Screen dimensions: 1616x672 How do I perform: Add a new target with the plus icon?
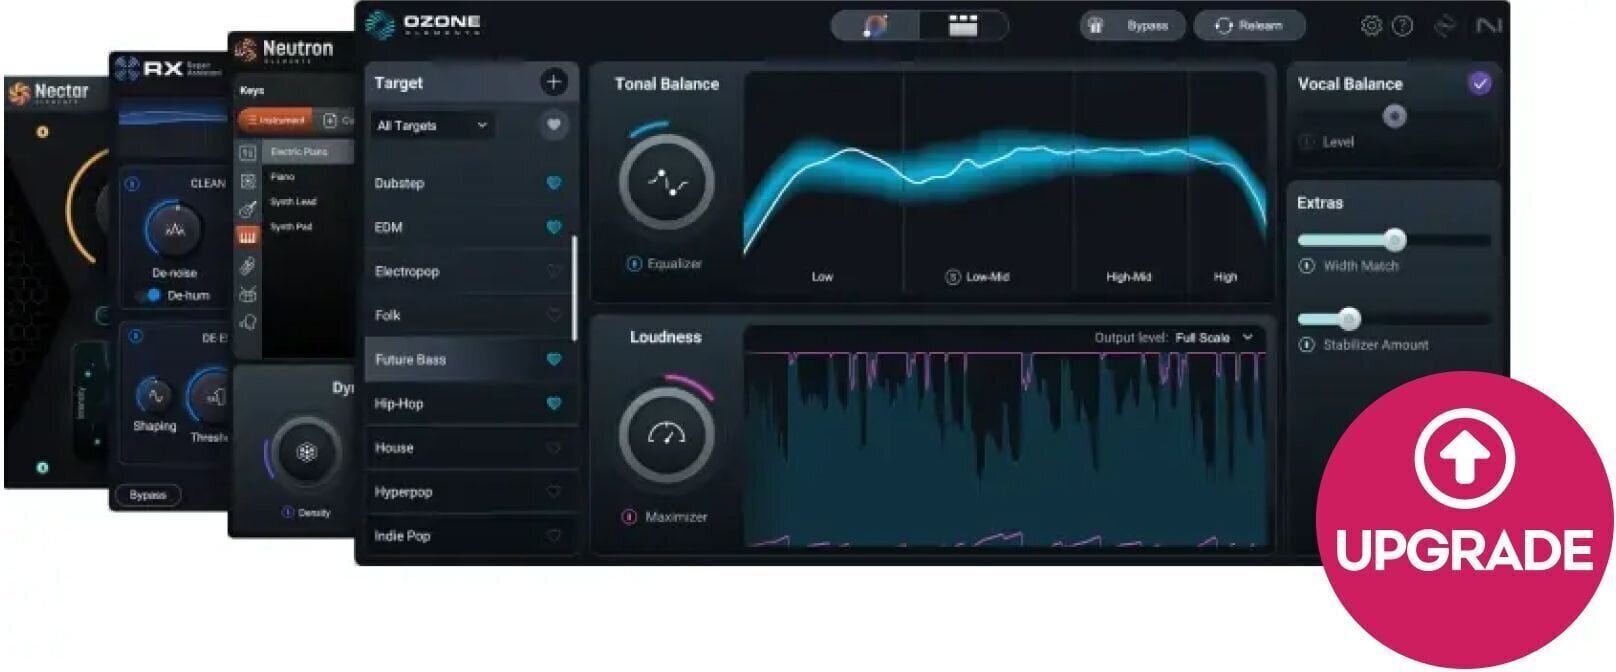click(553, 82)
